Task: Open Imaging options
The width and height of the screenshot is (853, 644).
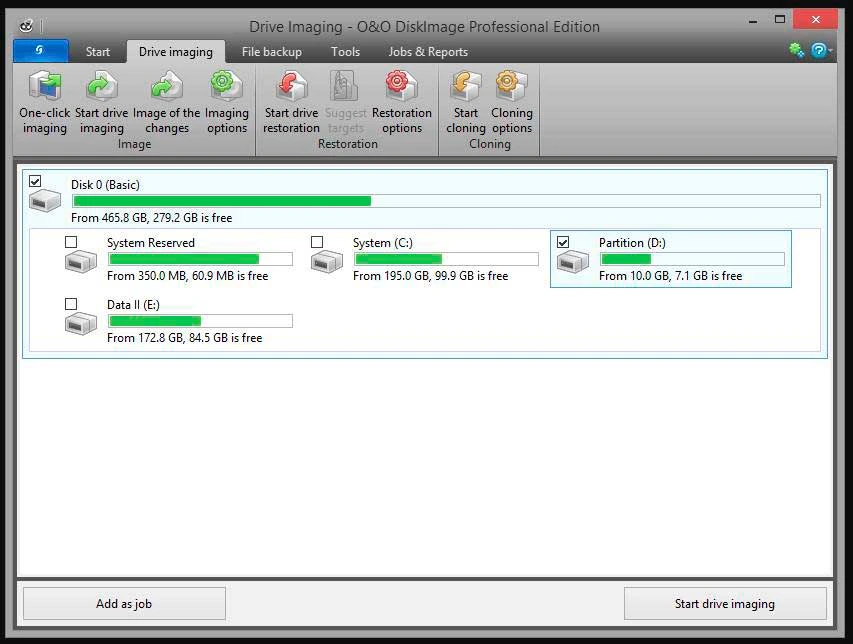Action: (226, 86)
